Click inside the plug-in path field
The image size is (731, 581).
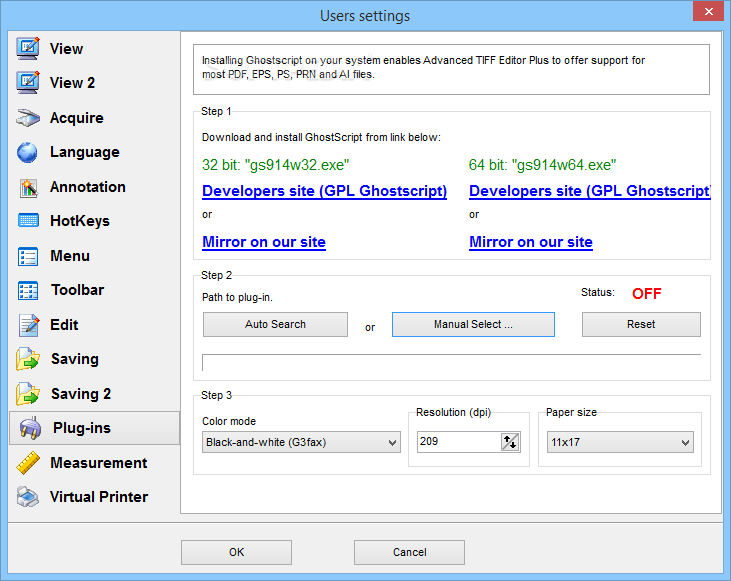click(x=451, y=362)
